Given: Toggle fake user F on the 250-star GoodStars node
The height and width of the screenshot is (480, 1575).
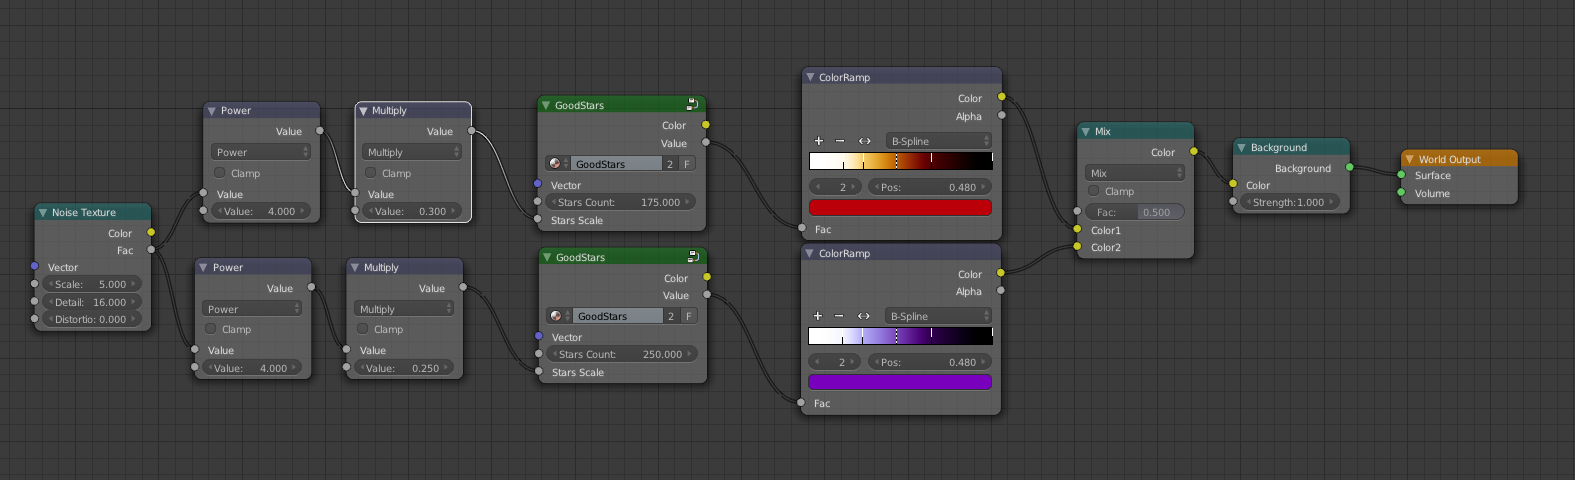Looking at the screenshot, I should [689, 316].
